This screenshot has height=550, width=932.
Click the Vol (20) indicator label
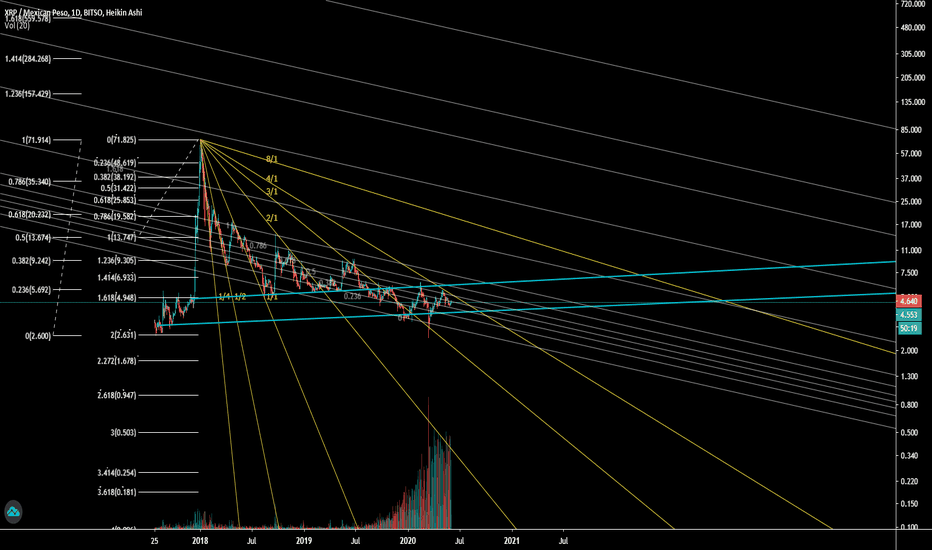pyautogui.click(x=17, y=26)
